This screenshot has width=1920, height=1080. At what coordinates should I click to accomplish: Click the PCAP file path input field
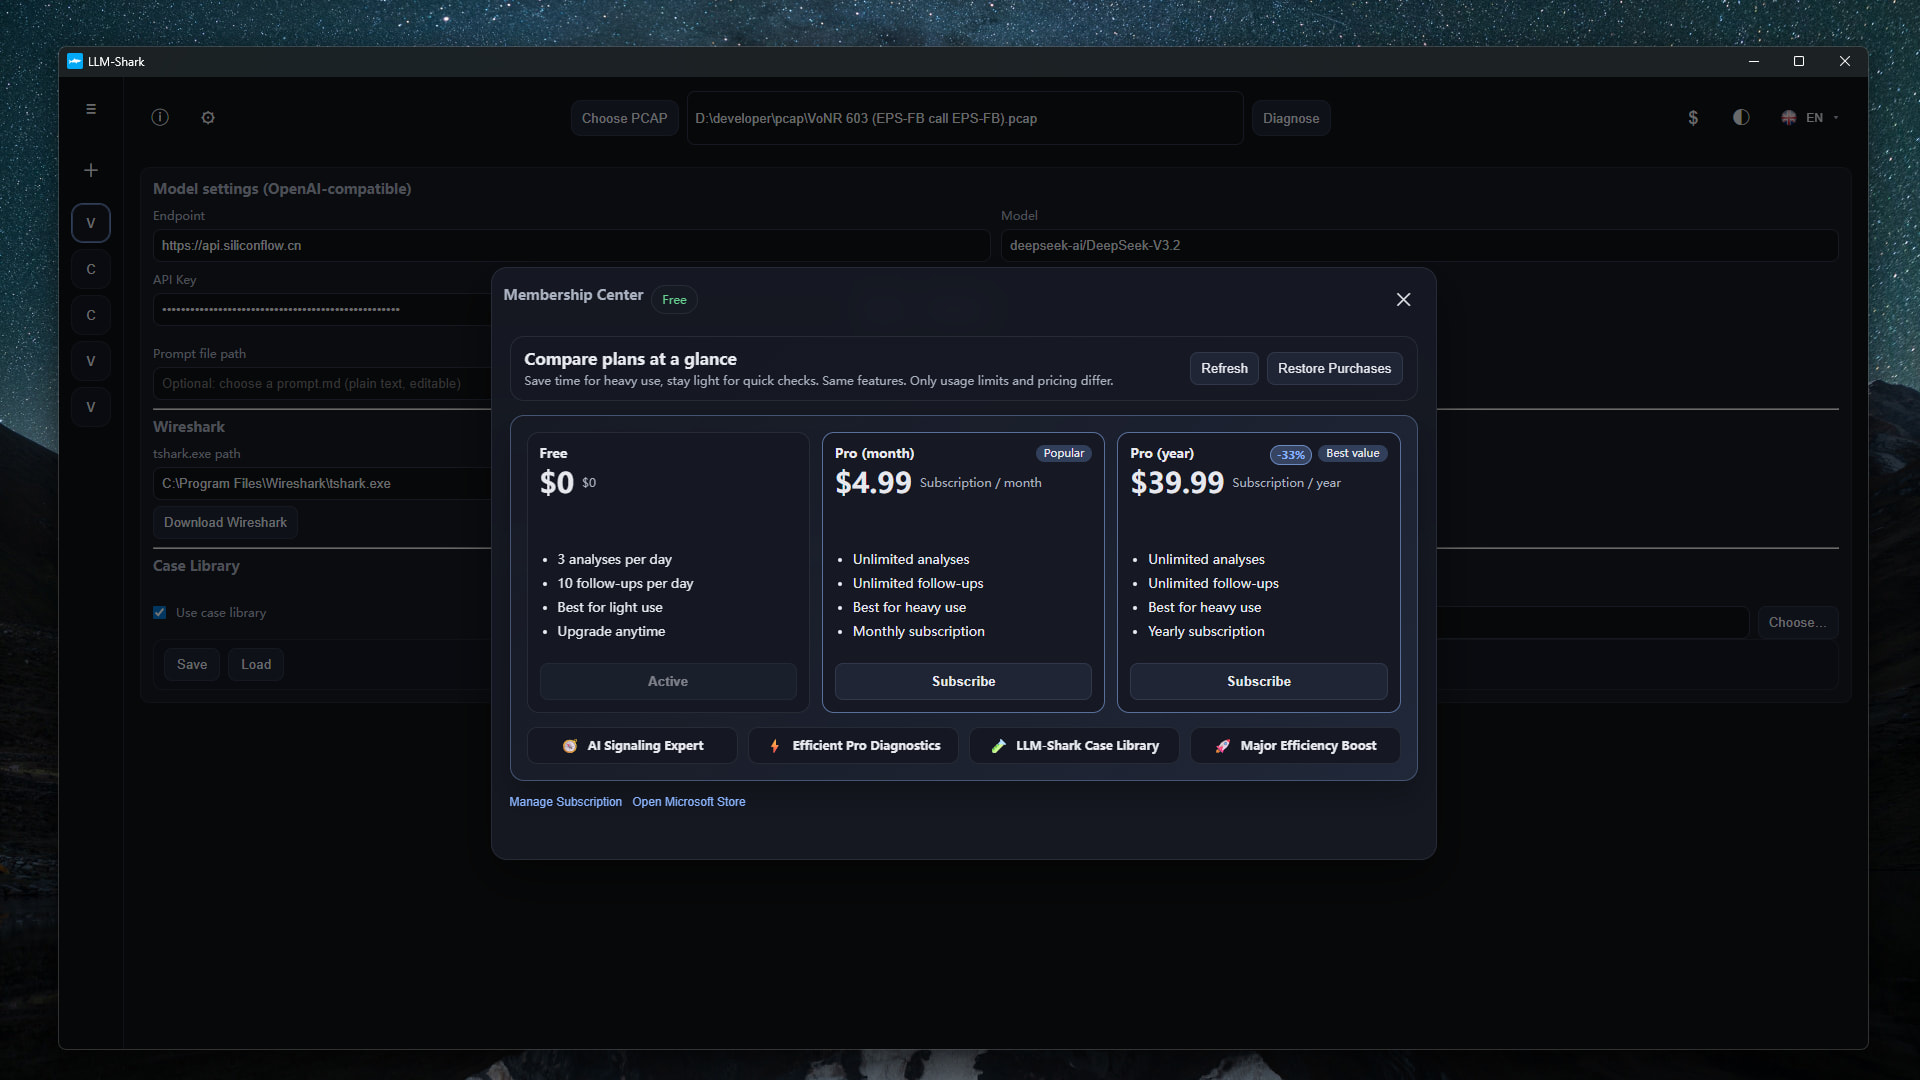point(964,119)
